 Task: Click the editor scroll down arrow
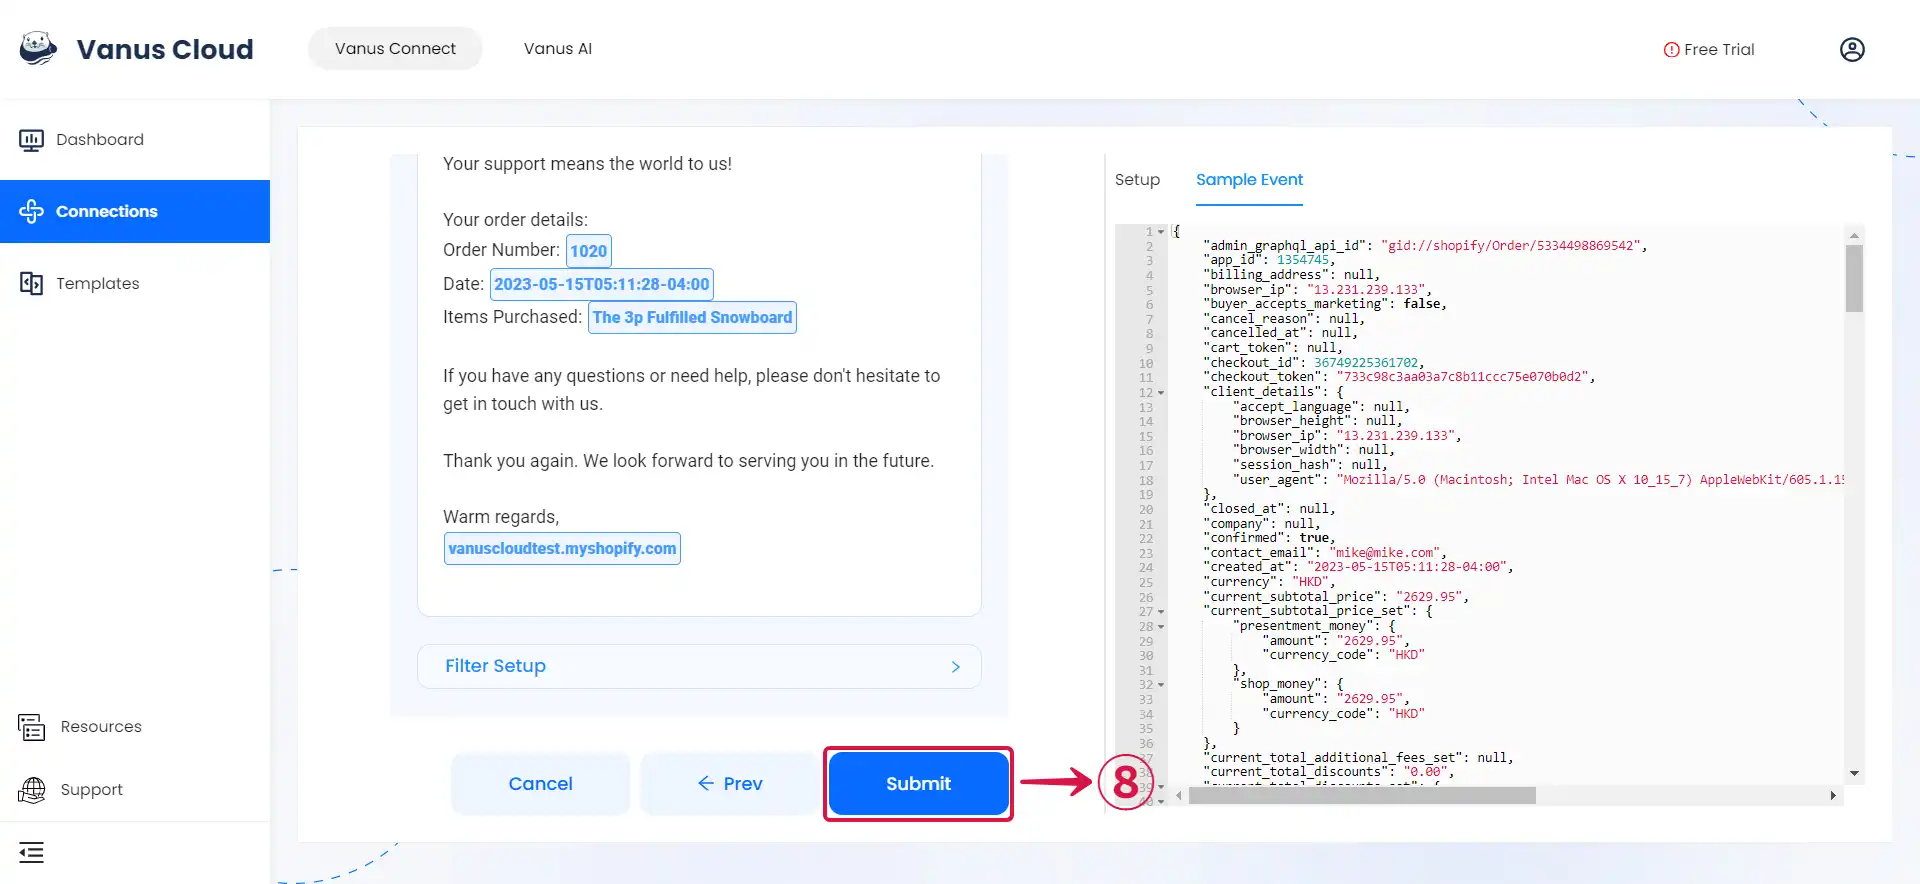pyautogui.click(x=1854, y=773)
